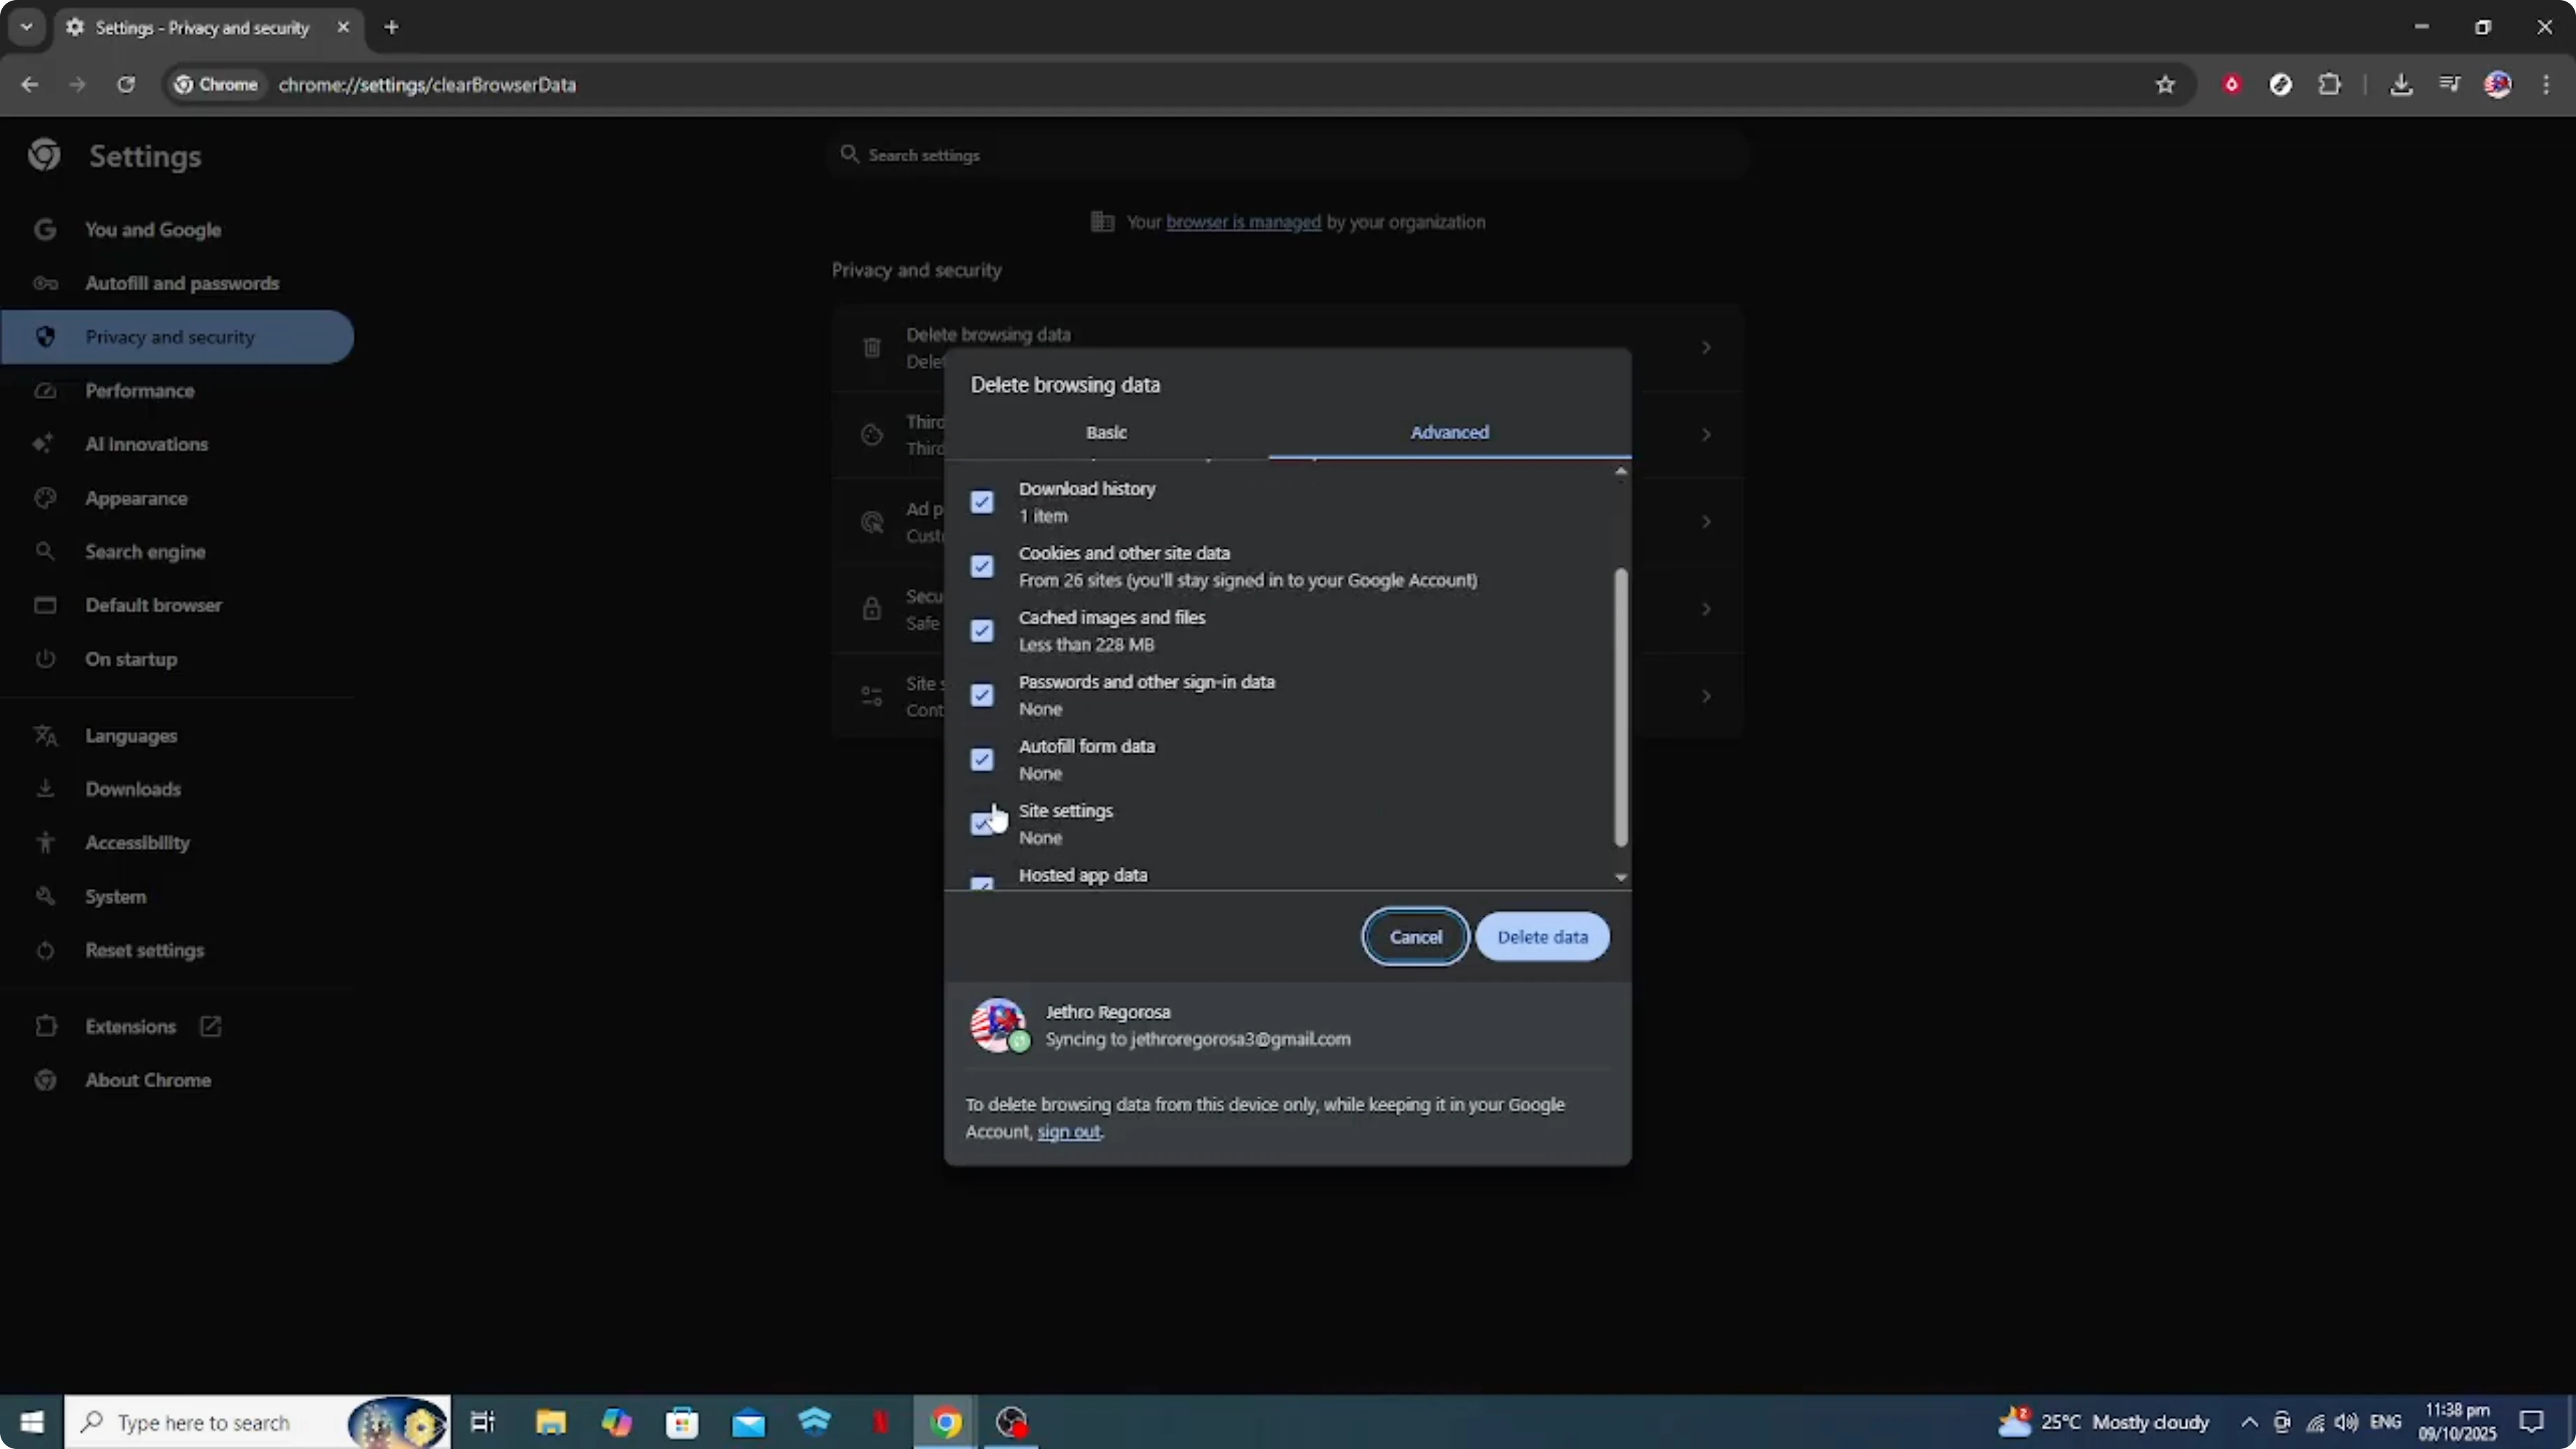
Task: Open the sign out link
Action: pos(1068,1132)
